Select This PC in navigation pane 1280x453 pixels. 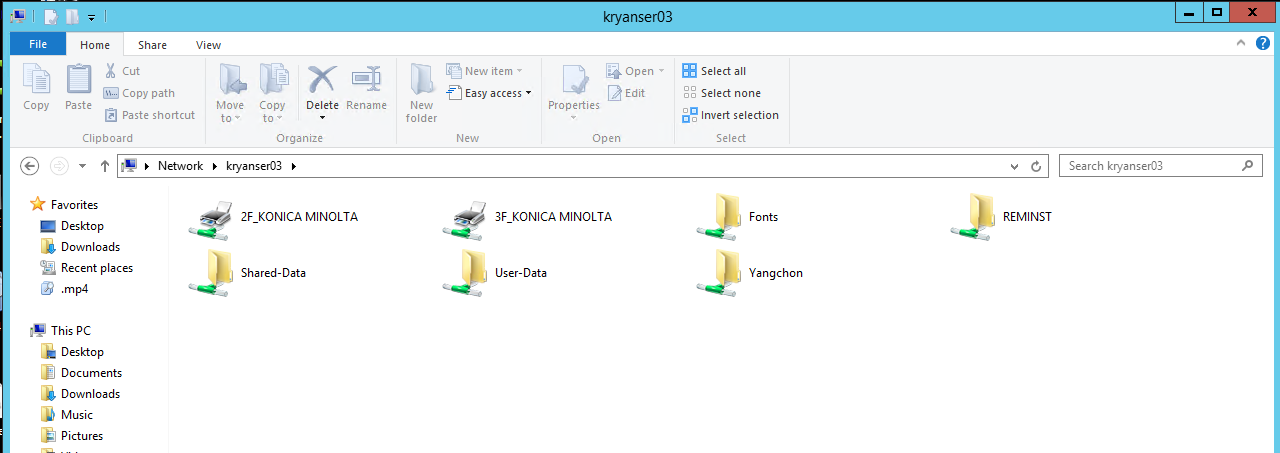61,331
